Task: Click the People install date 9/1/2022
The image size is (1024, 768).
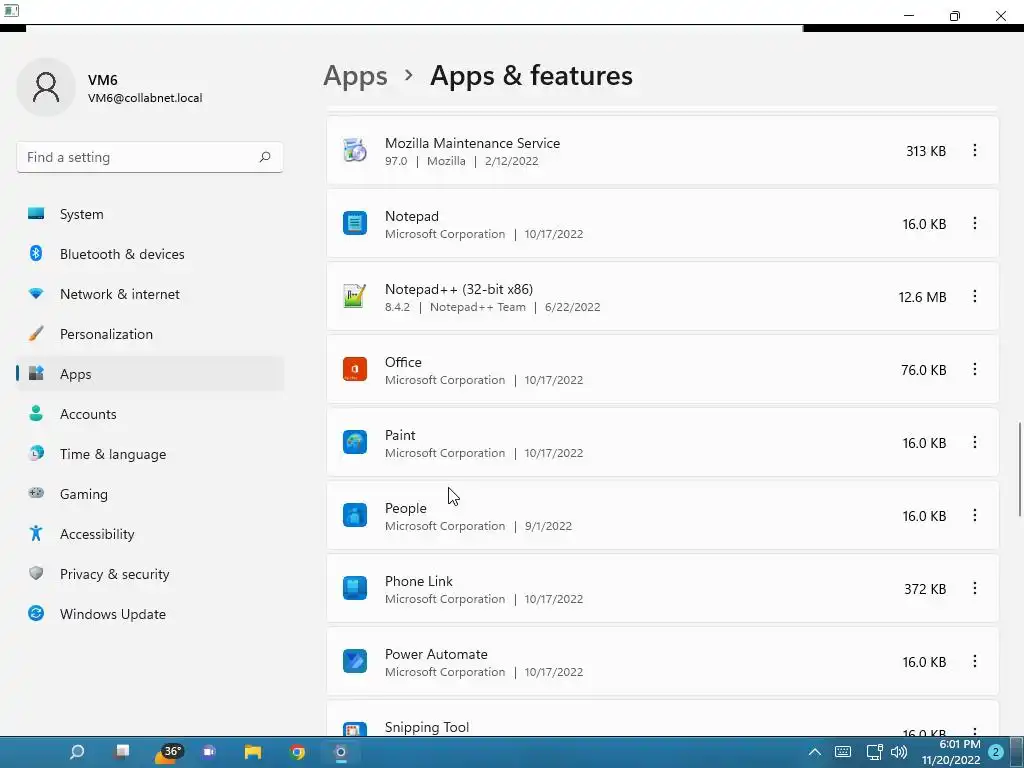Action: pyautogui.click(x=549, y=526)
